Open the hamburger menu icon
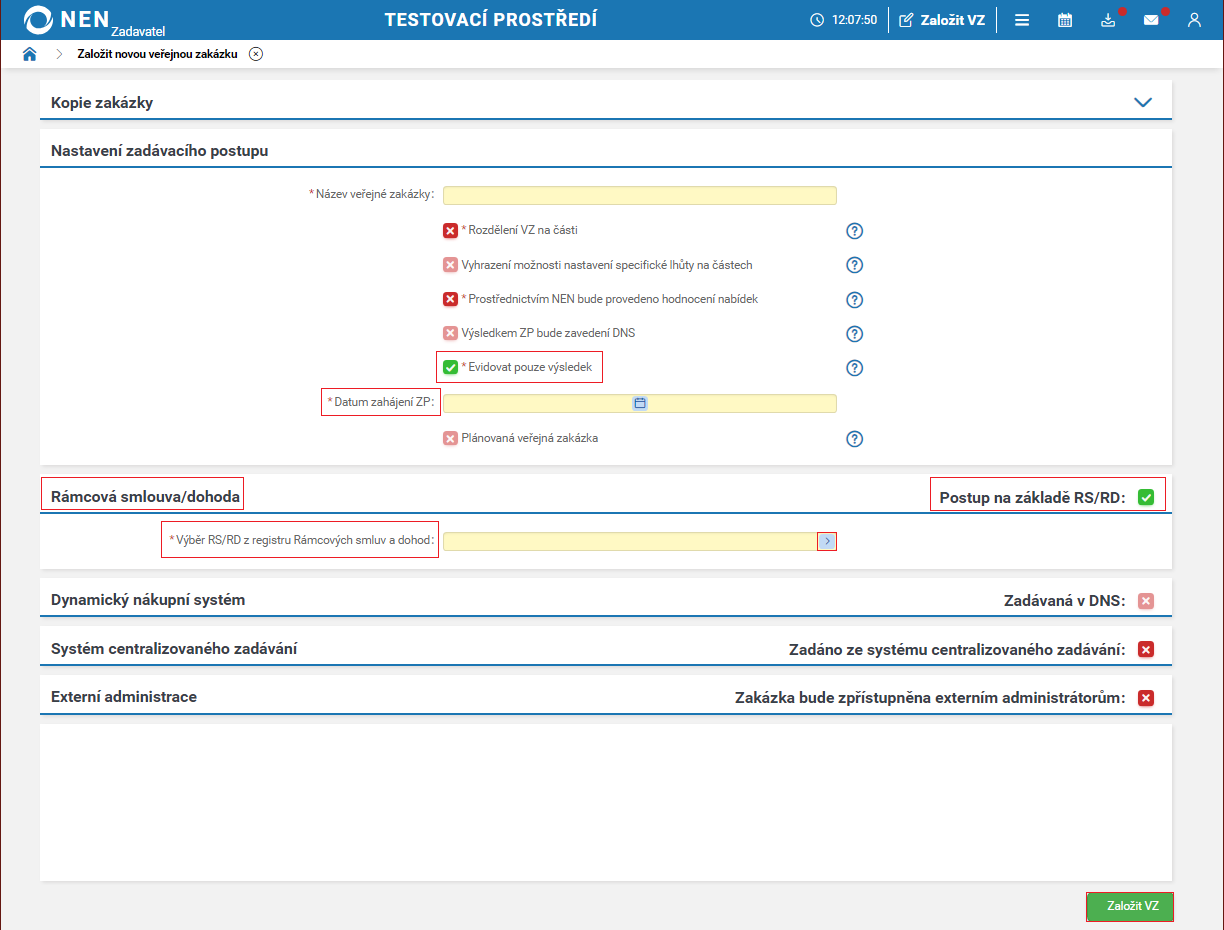This screenshot has height=930, width=1224. pyautogui.click(x=1022, y=20)
